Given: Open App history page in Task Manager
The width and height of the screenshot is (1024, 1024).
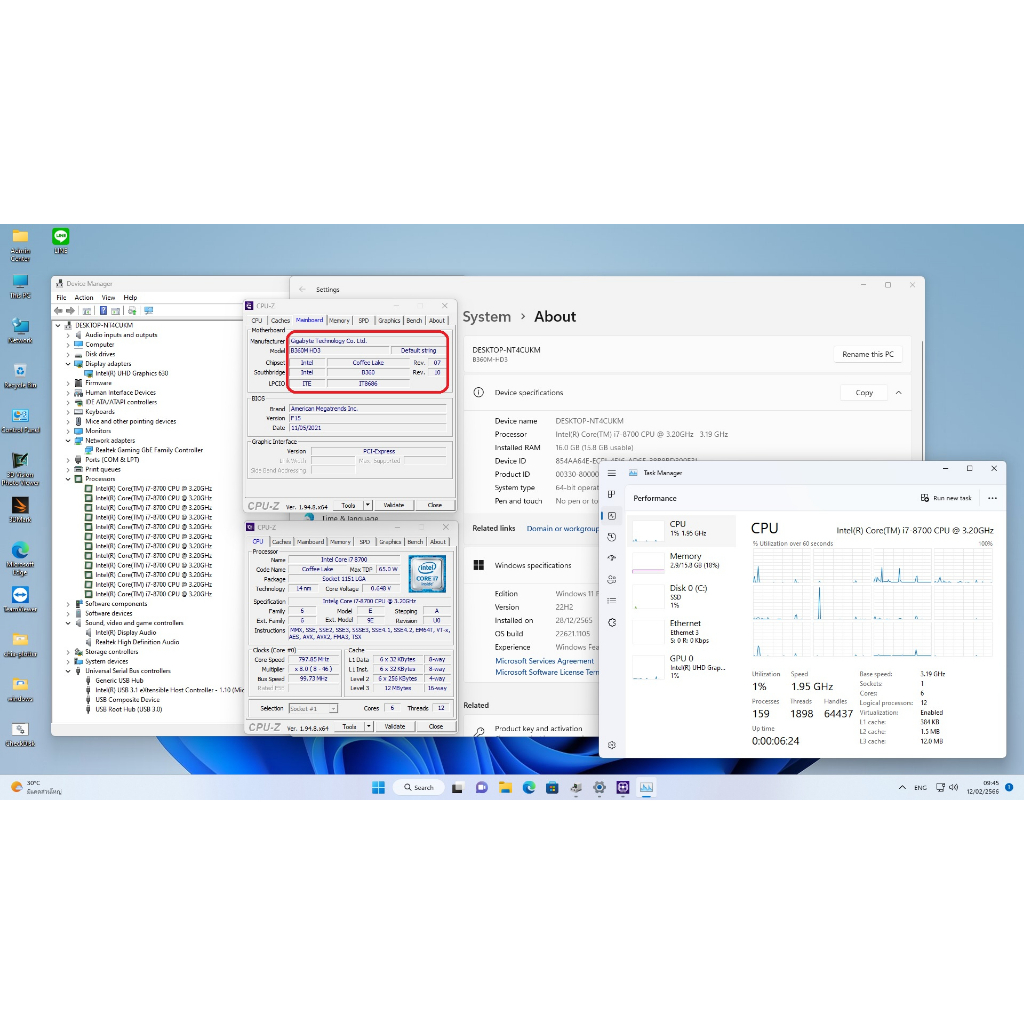Looking at the screenshot, I should [x=612, y=537].
